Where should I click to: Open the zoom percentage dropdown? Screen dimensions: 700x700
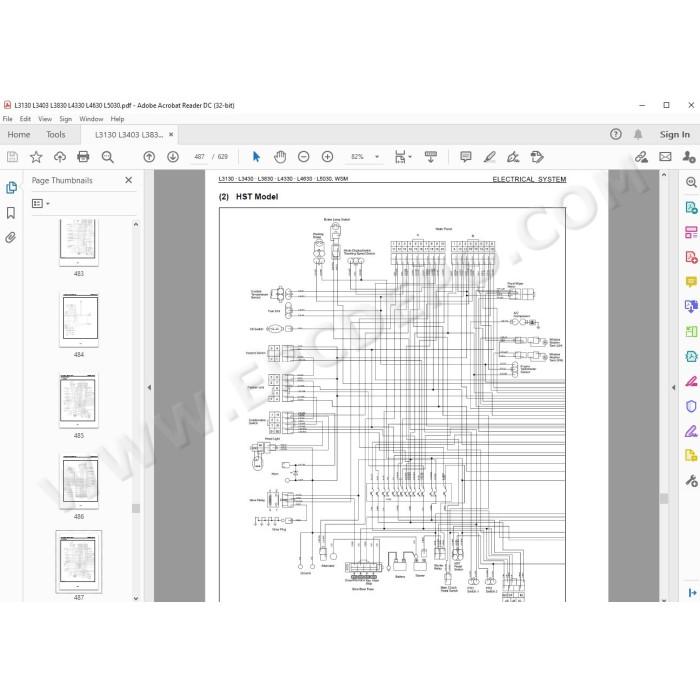377,157
